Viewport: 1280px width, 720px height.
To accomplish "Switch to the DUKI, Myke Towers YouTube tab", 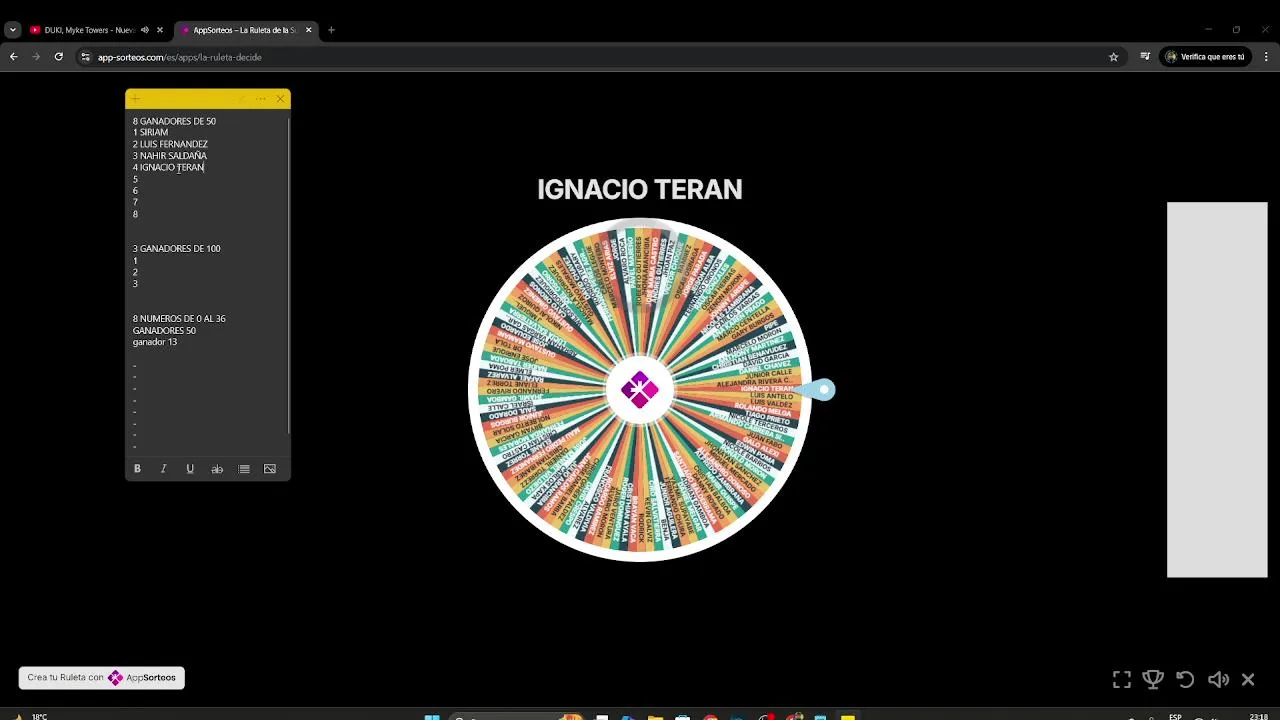I will click(x=97, y=30).
